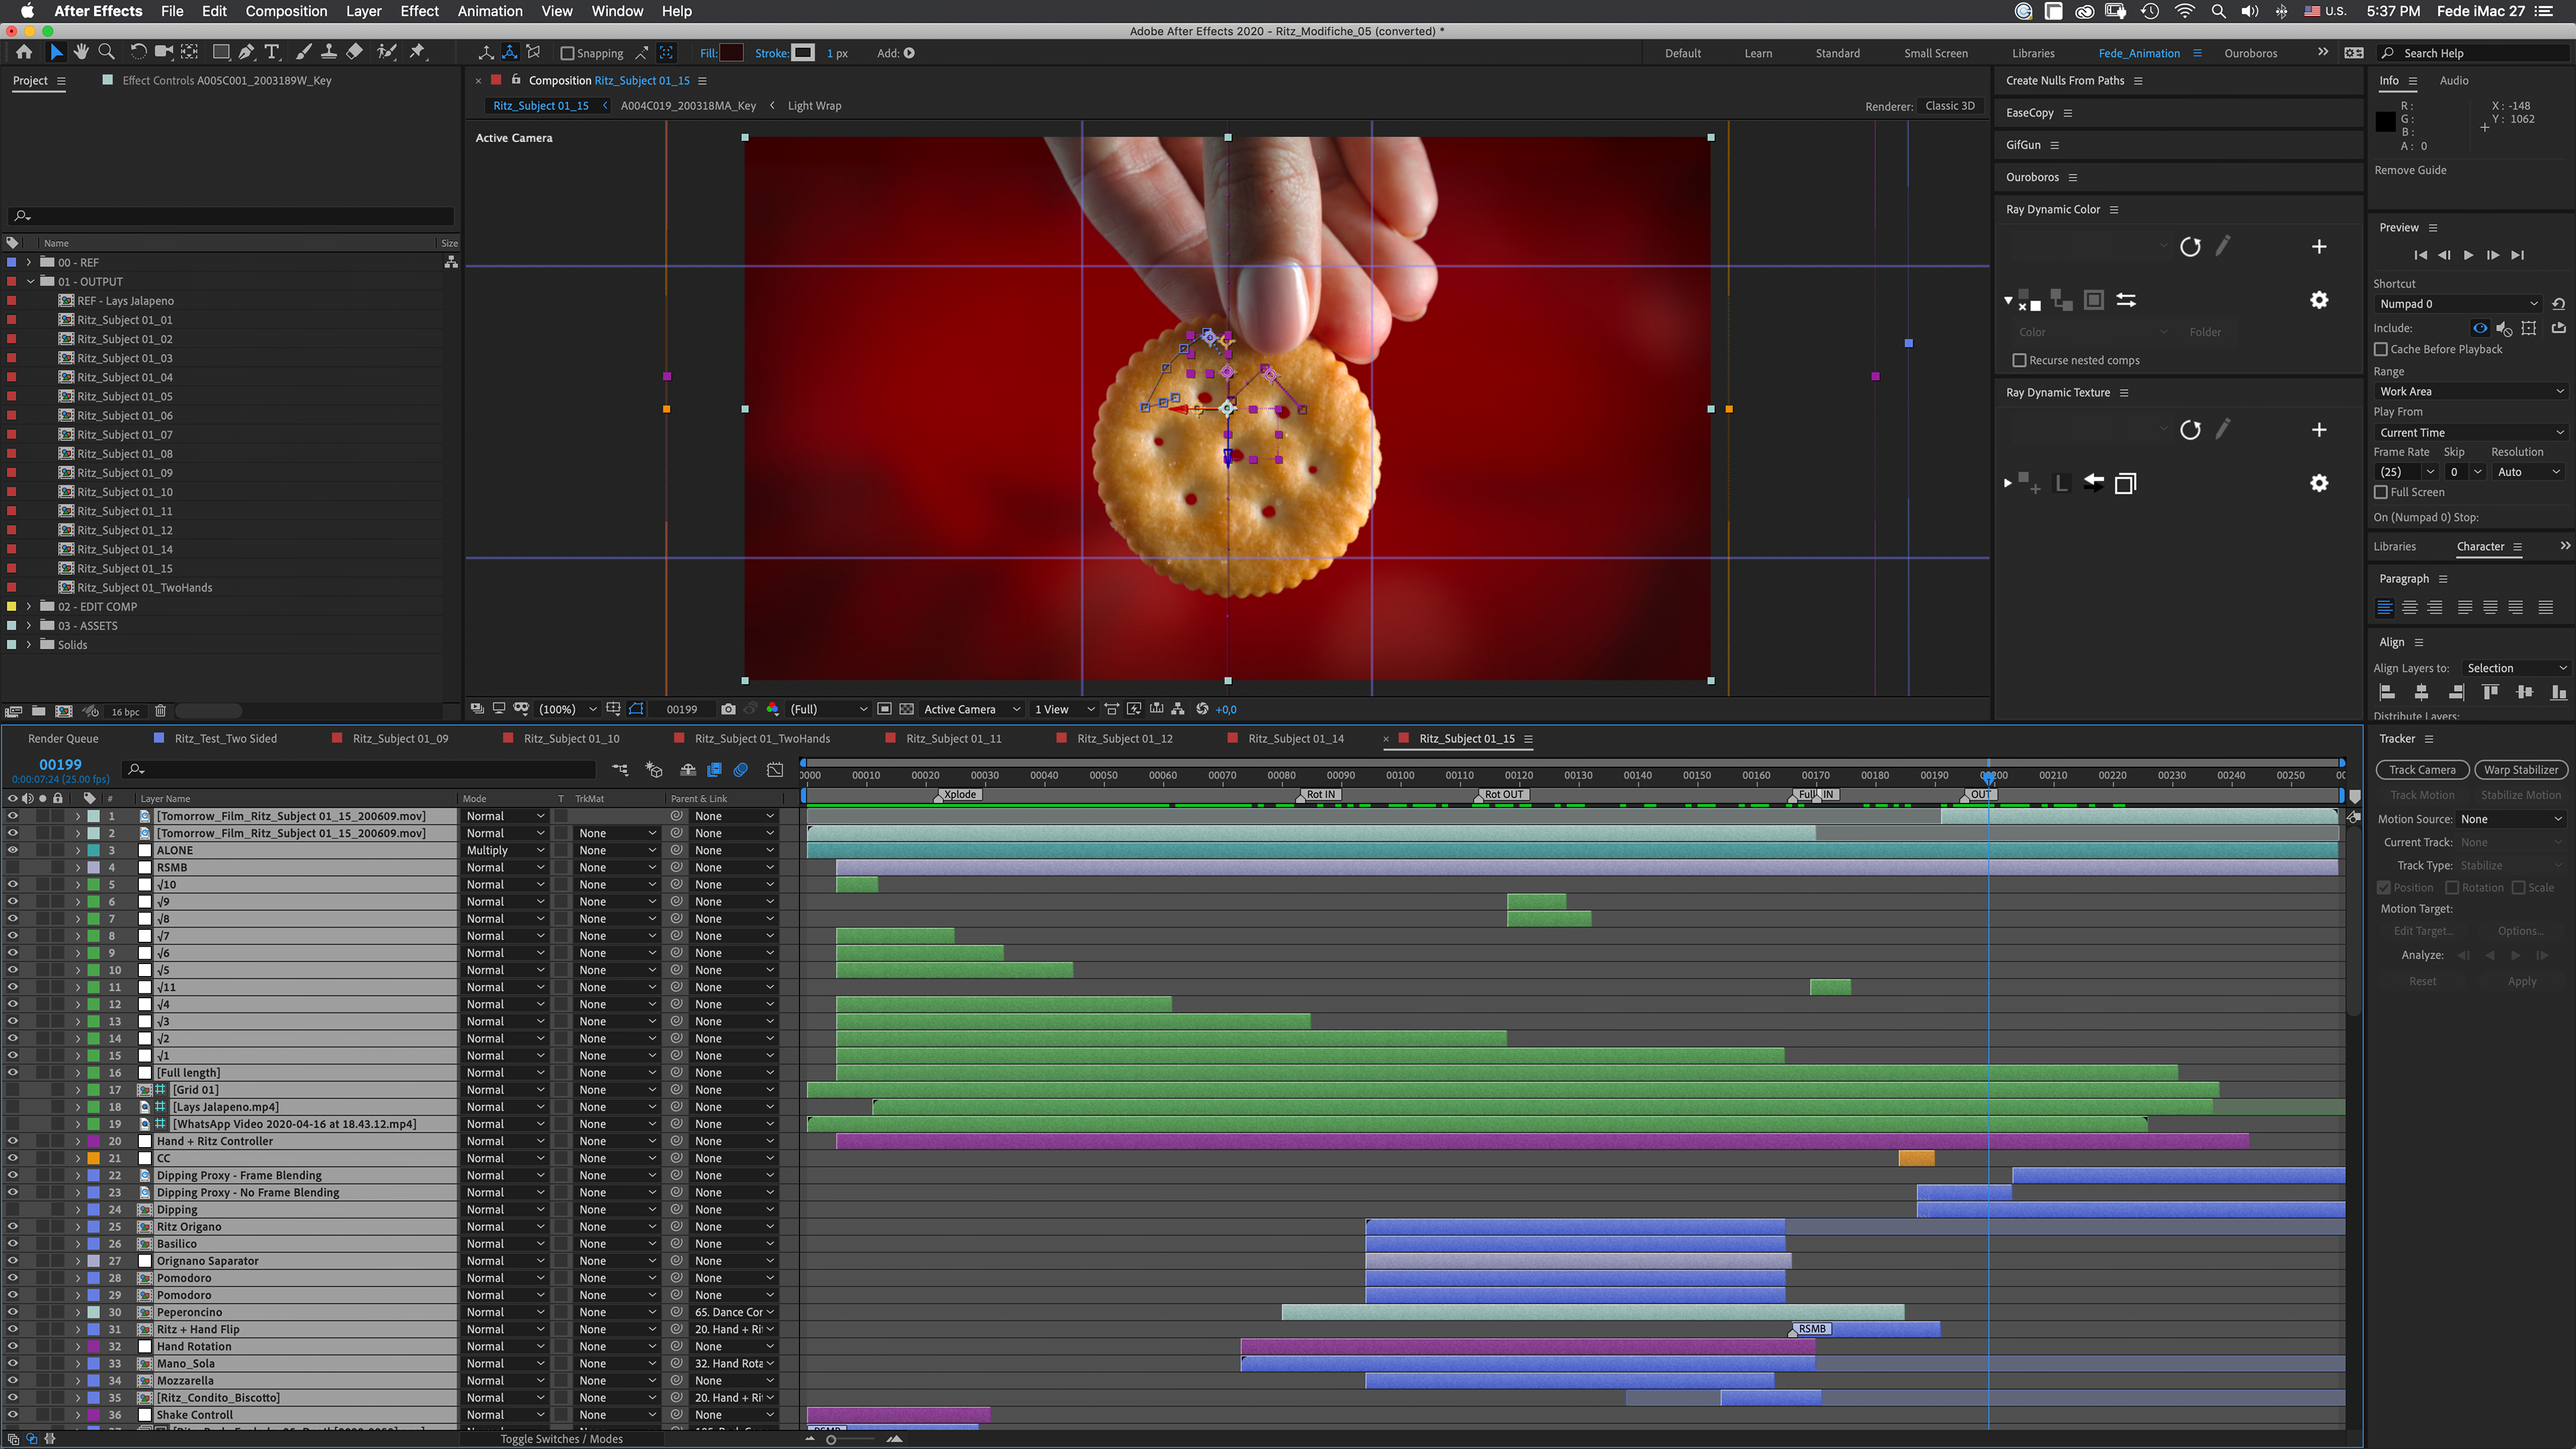Viewport: 2576px width, 1449px height.
Task: Open the Animation menu
Action: point(490,11)
